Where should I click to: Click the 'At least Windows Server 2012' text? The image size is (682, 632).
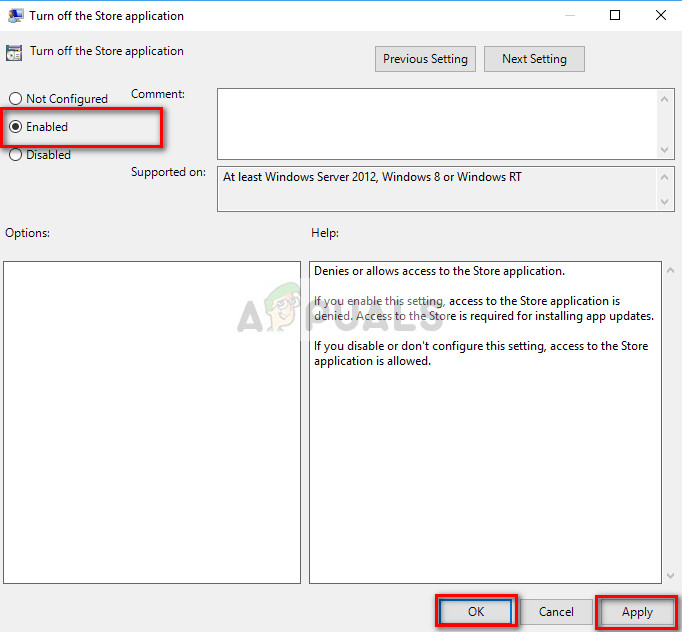(x=372, y=177)
